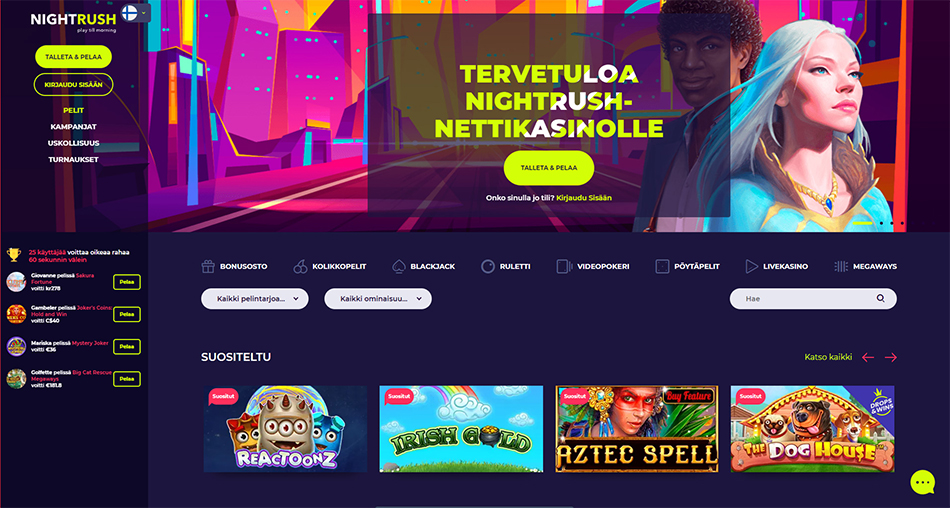Click the search magnifier icon
950x508 pixels.
[880, 298]
